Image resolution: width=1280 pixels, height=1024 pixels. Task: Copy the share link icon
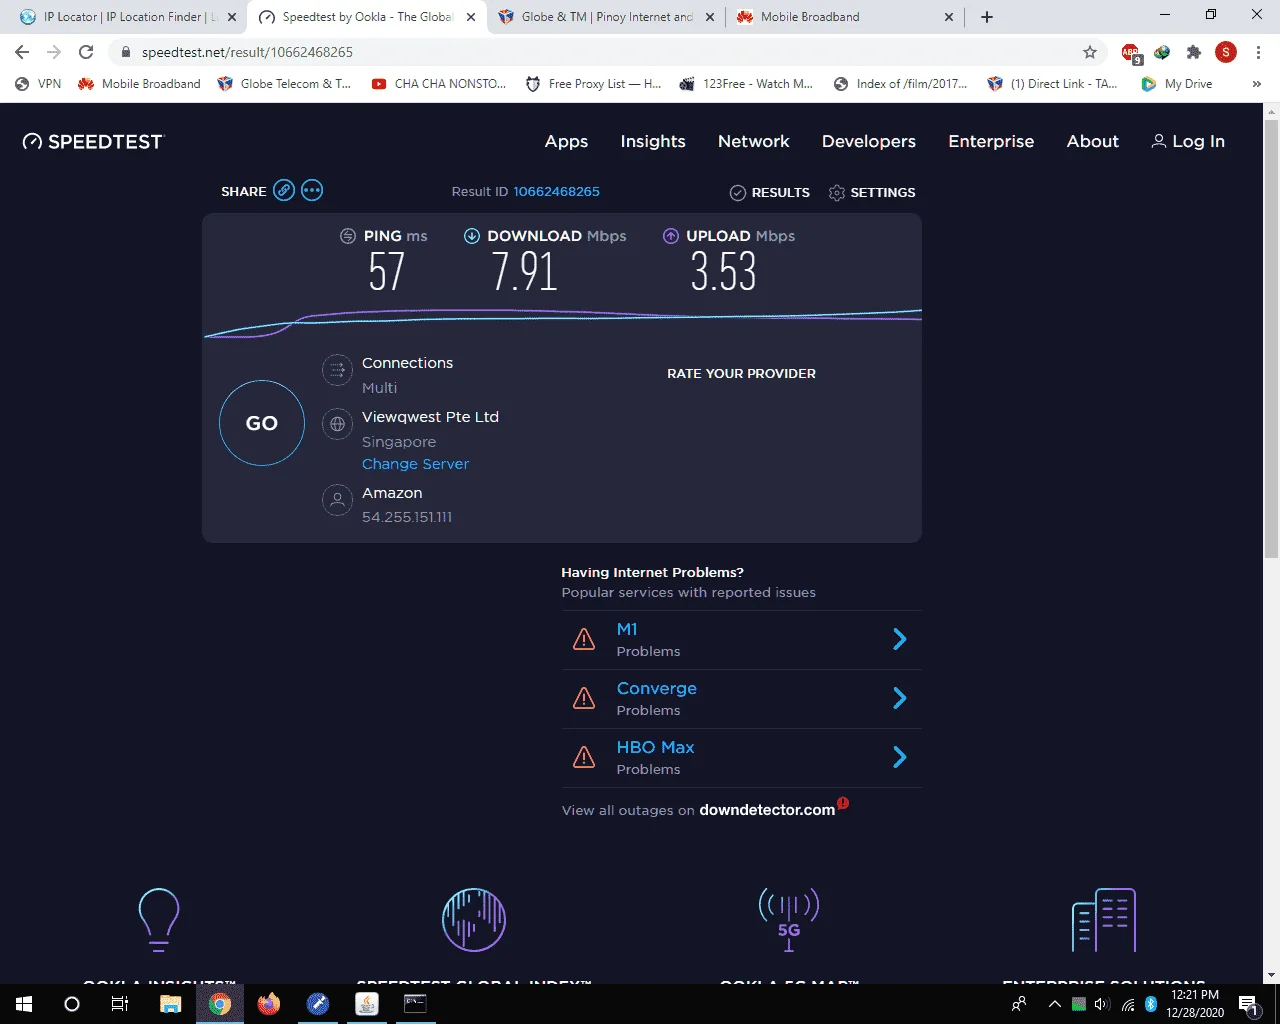click(x=284, y=190)
